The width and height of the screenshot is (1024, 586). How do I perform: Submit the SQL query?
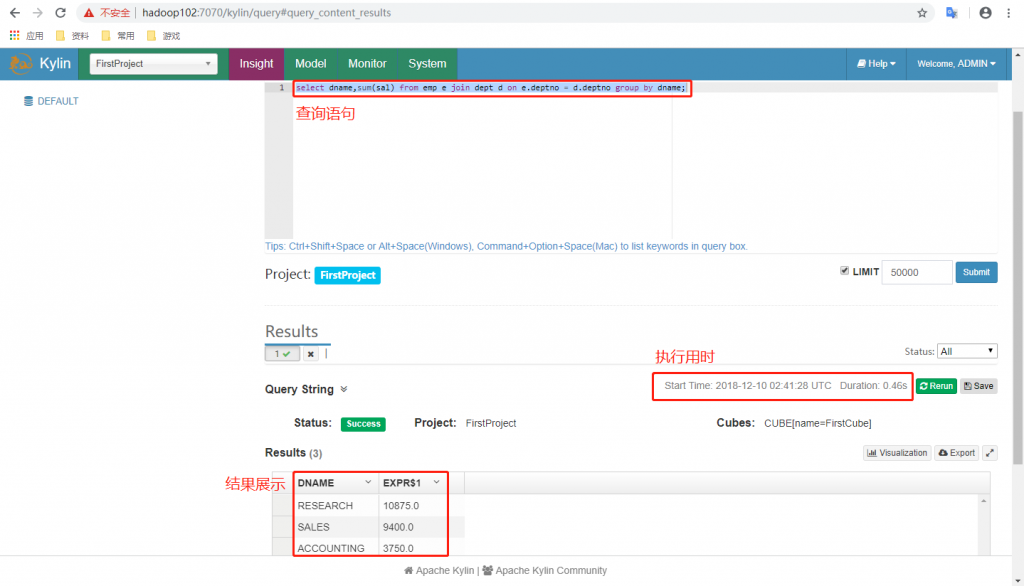click(x=976, y=272)
